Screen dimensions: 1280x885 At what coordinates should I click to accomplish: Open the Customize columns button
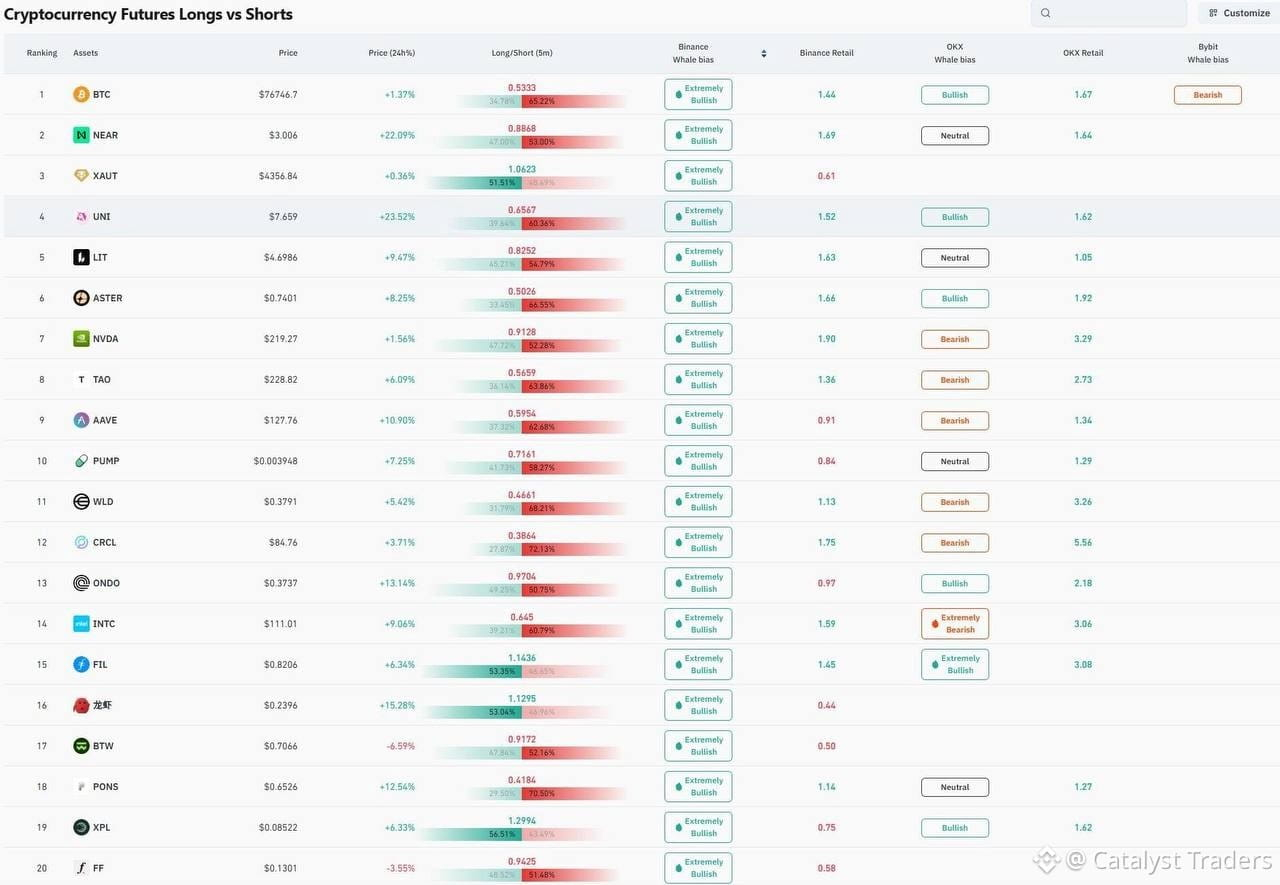pos(1239,13)
